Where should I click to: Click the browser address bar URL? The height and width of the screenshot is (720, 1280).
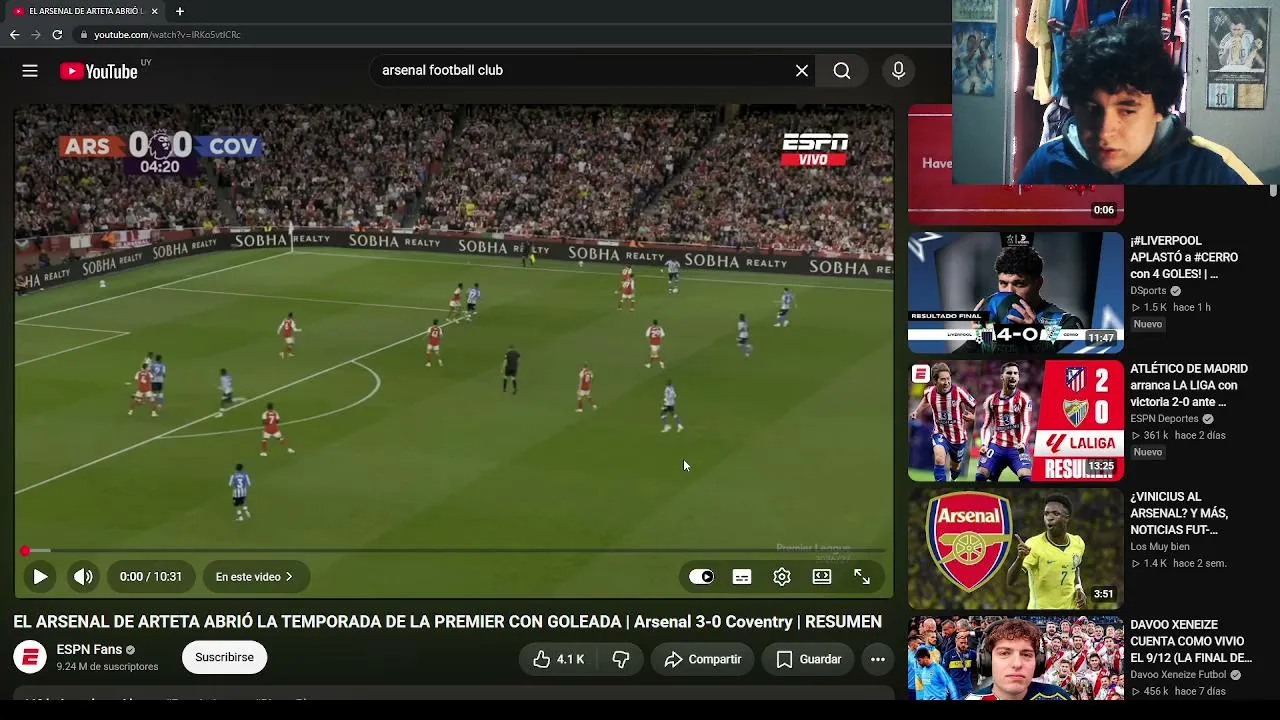click(167, 35)
